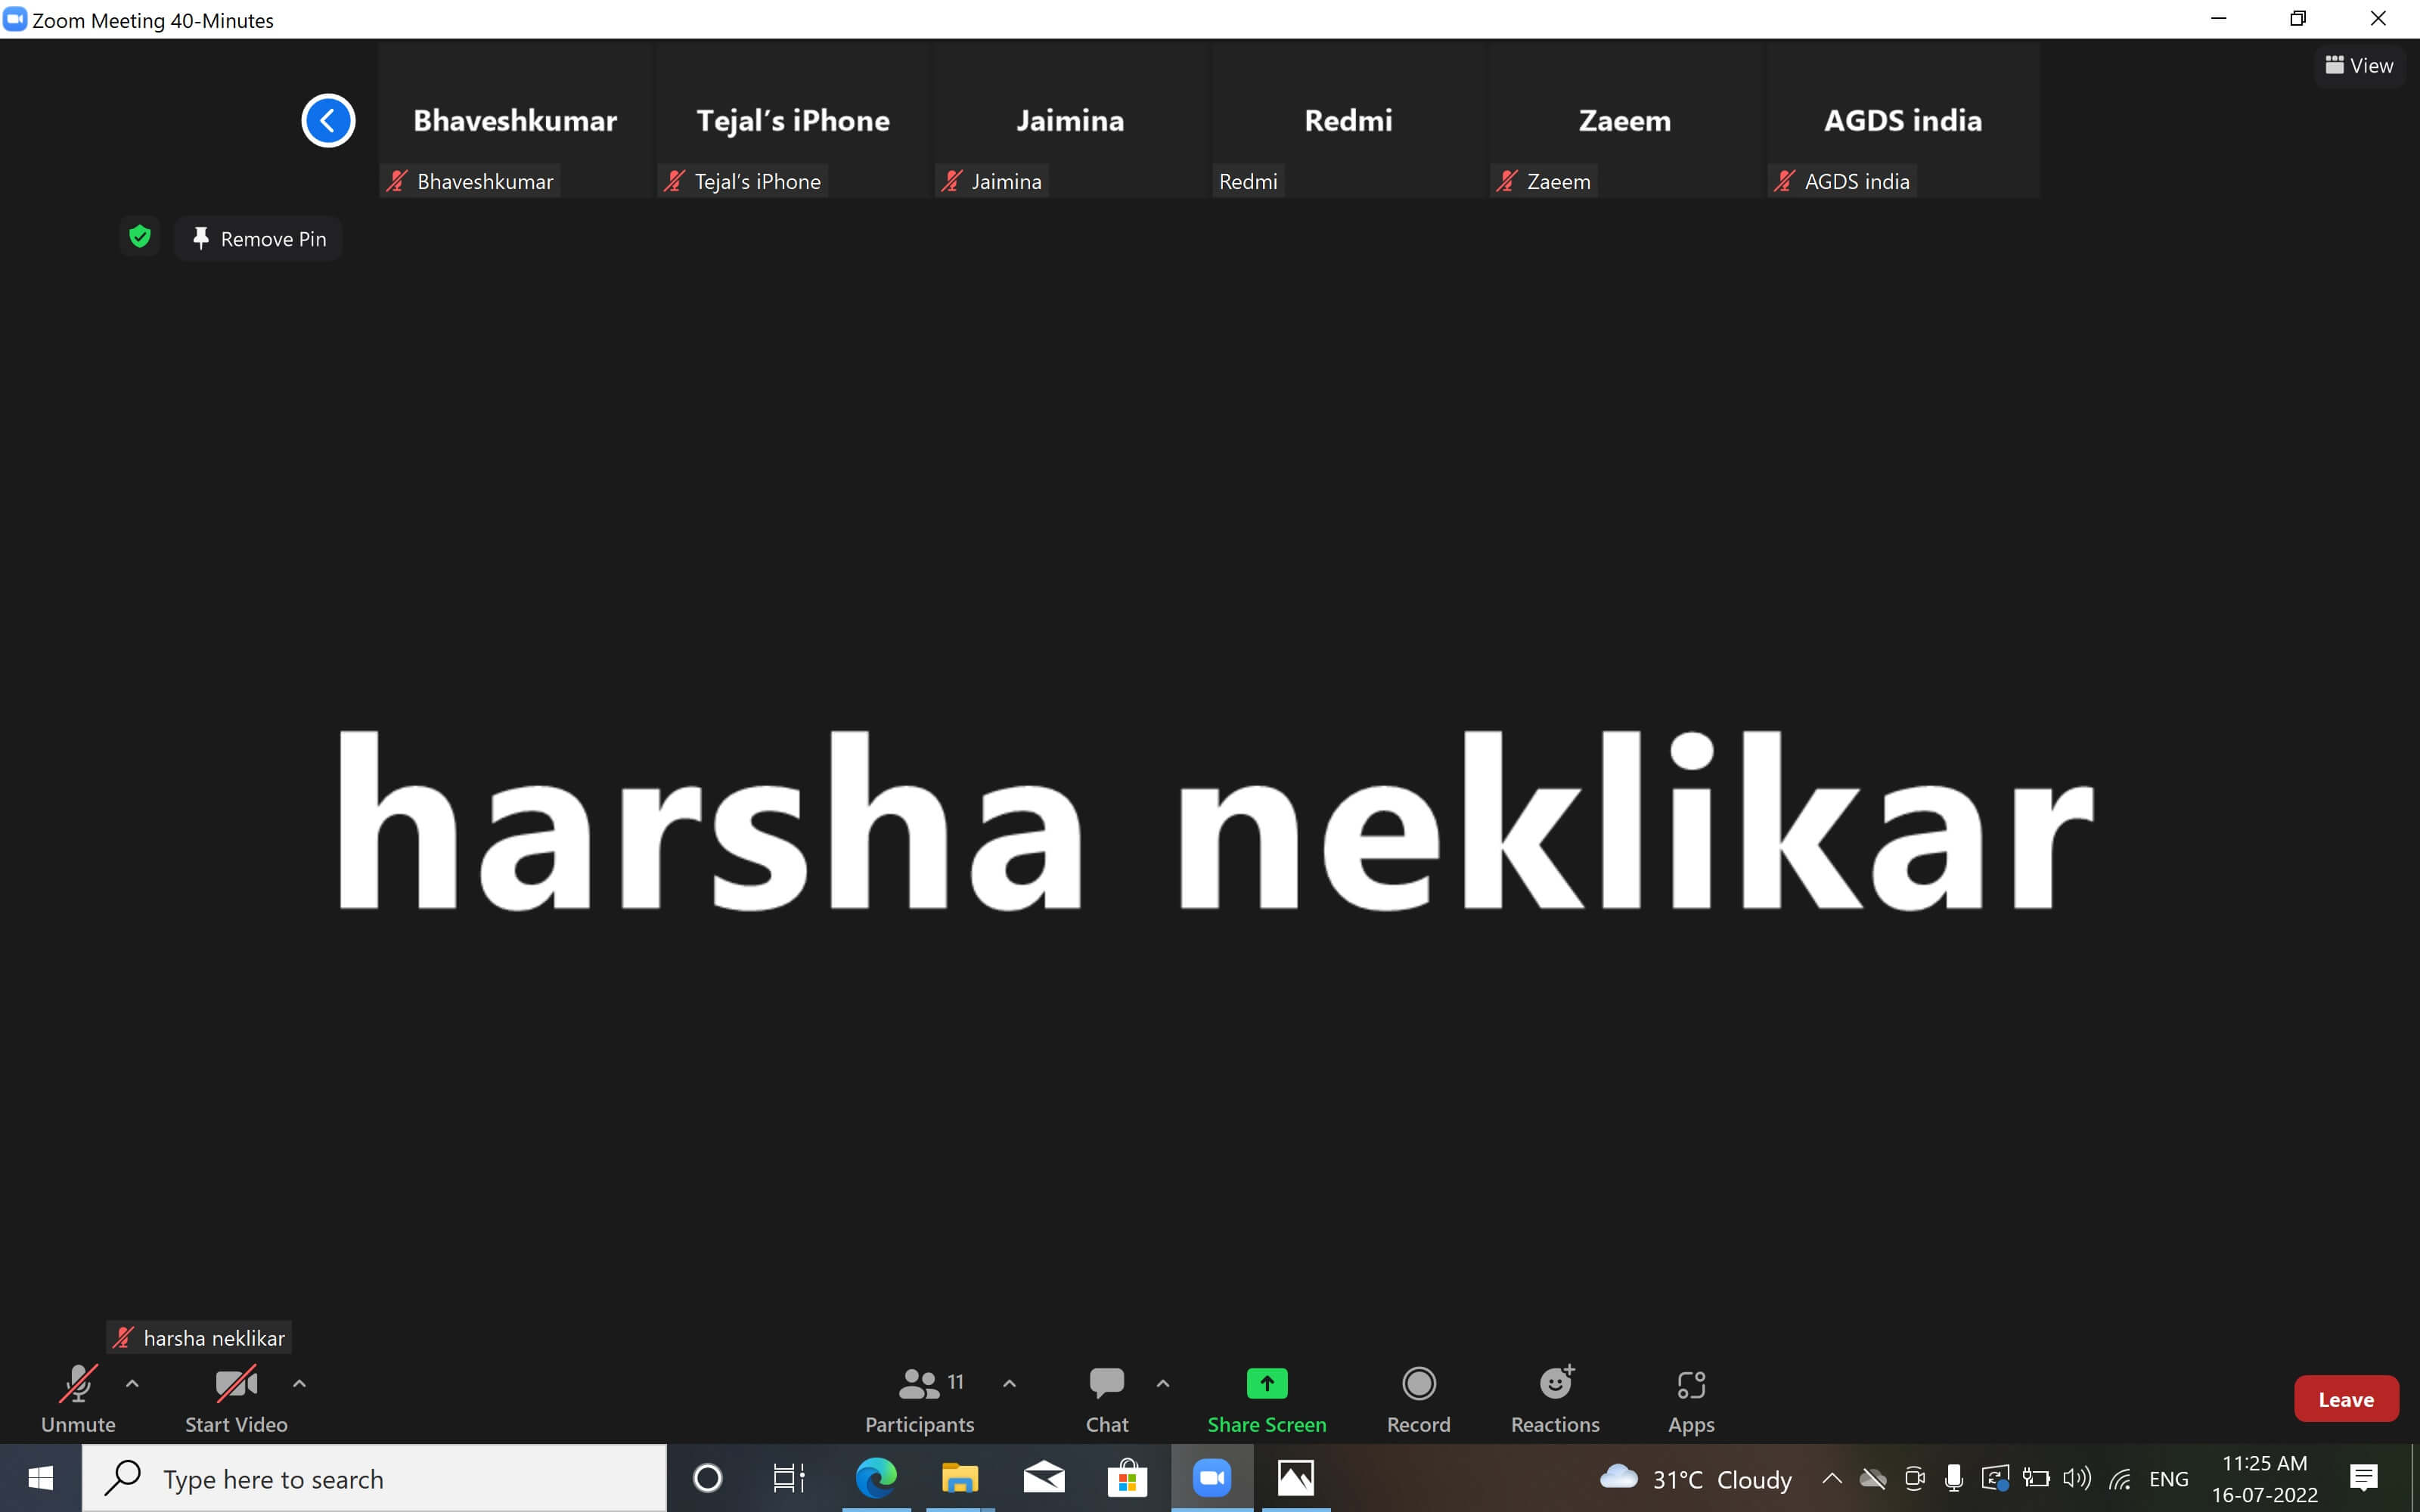Screen dimensions: 2420x1512
Task: Open Wi-Fi network settings in the tray
Action: tap(2119, 1478)
